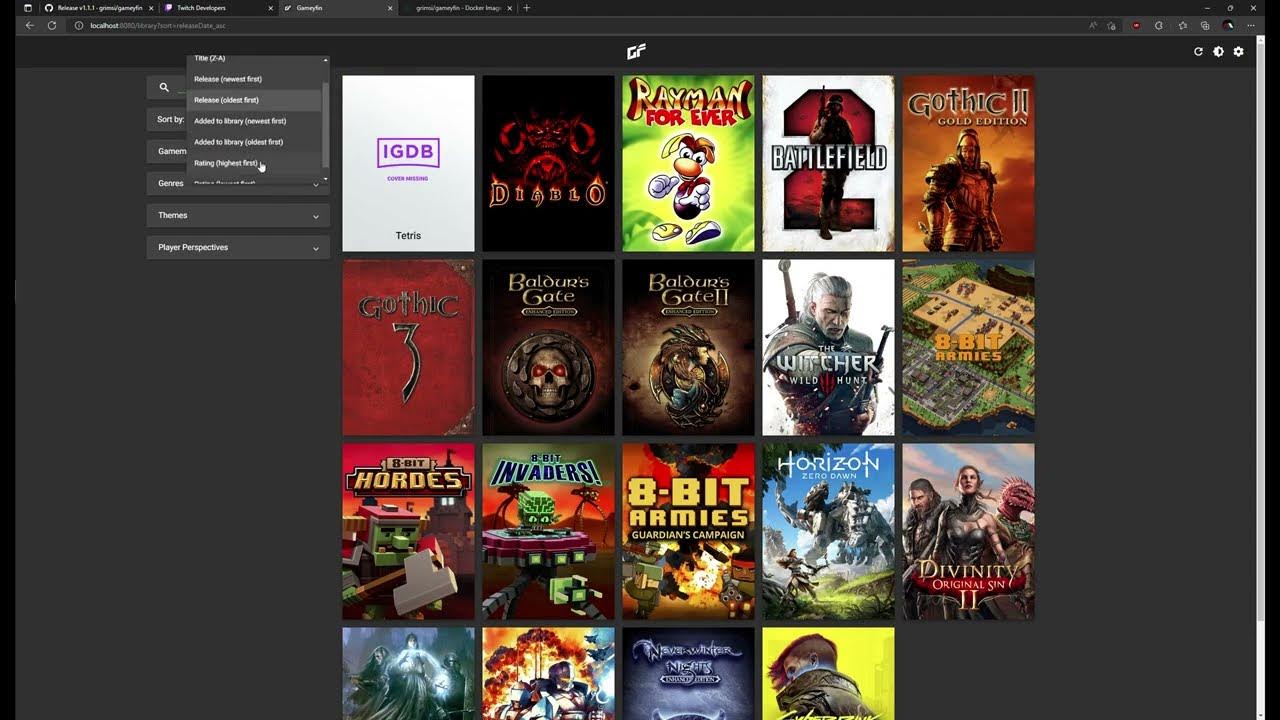The image size is (1280, 720).
Task: Open the Battlefield 2 cover
Action: pyautogui.click(x=828, y=163)
